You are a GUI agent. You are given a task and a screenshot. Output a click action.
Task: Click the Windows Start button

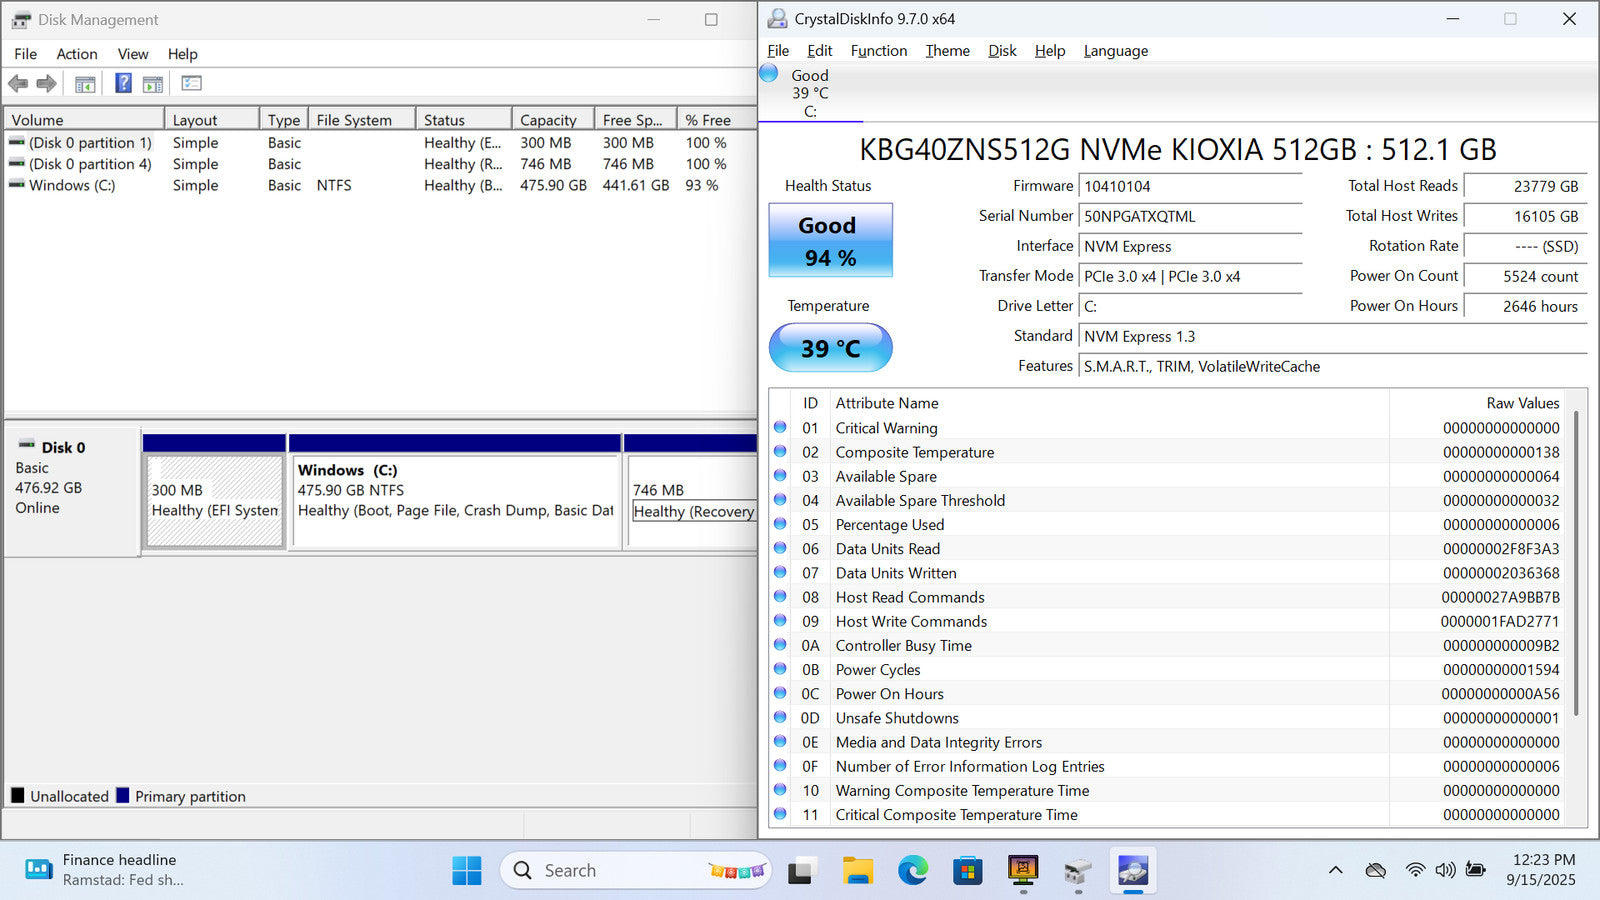(466, 870)
